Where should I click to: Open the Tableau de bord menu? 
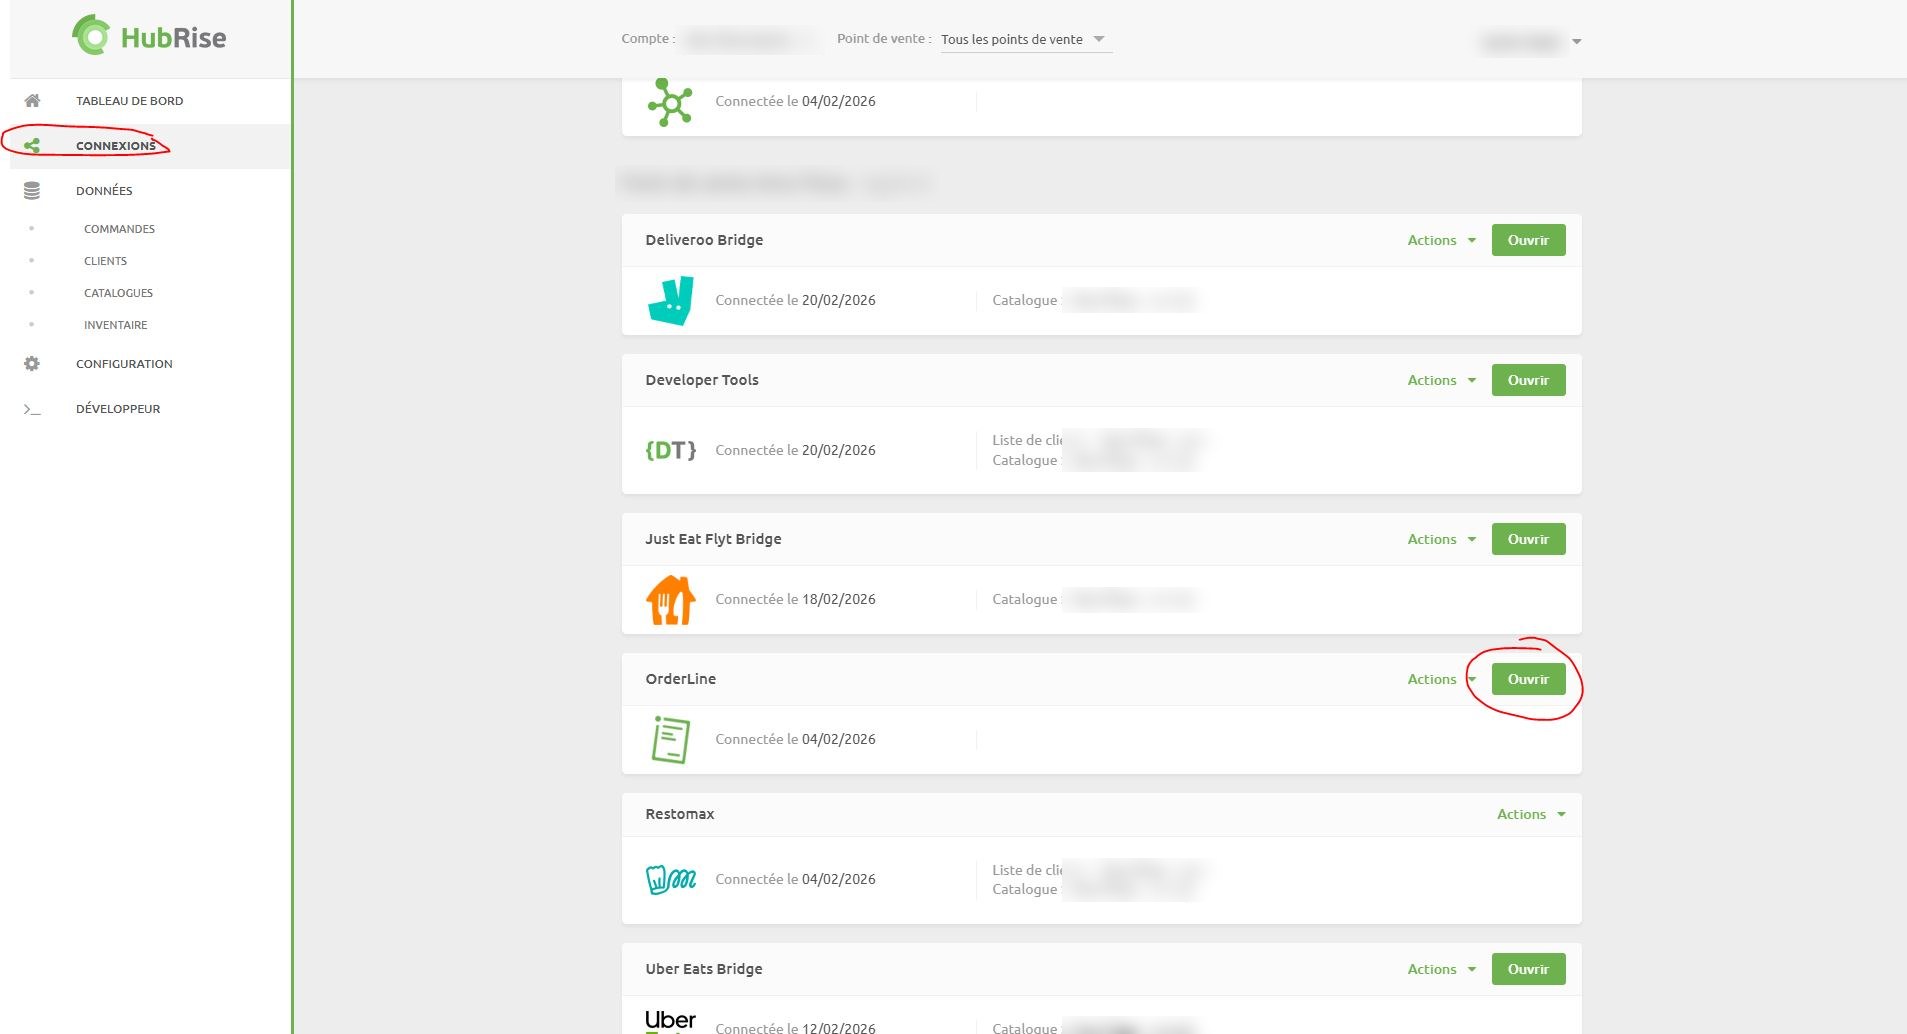click(129, 101)
